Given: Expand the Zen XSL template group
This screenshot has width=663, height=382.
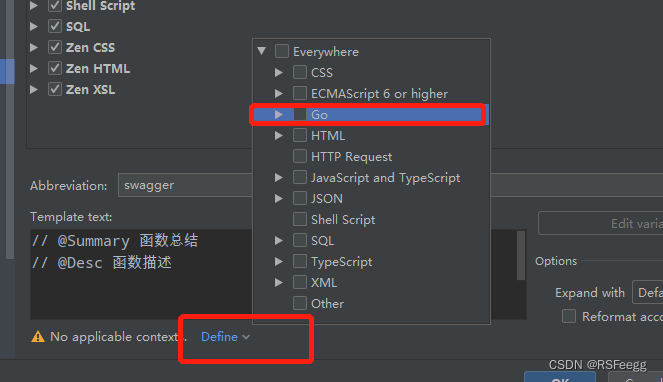Looking at the screenshot, I should 34,89.
